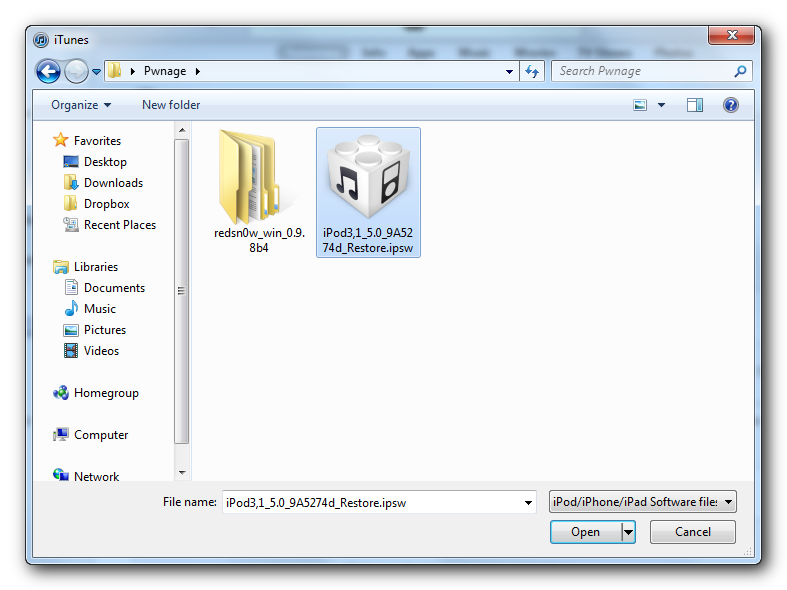The width and height of the screenshot is (787, 590).
Task: Open the File name dropdown arrow
Action: click(528, 503)
